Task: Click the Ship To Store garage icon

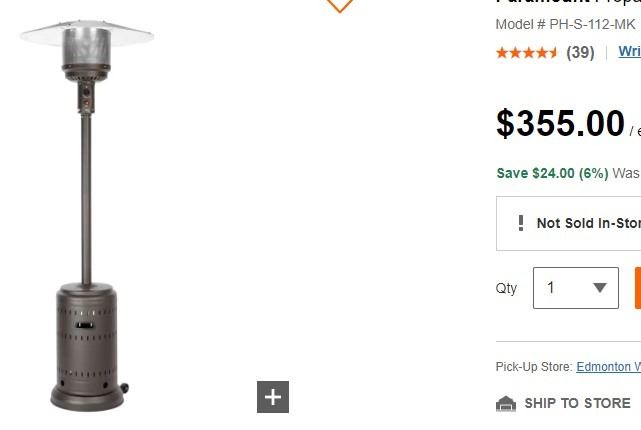Action: [506, 403]
